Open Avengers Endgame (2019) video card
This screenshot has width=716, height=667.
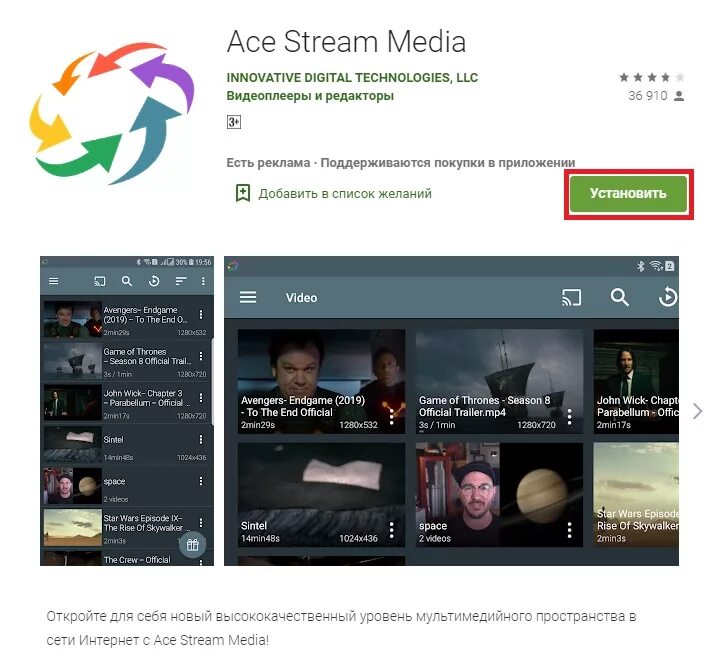[321, 381]
